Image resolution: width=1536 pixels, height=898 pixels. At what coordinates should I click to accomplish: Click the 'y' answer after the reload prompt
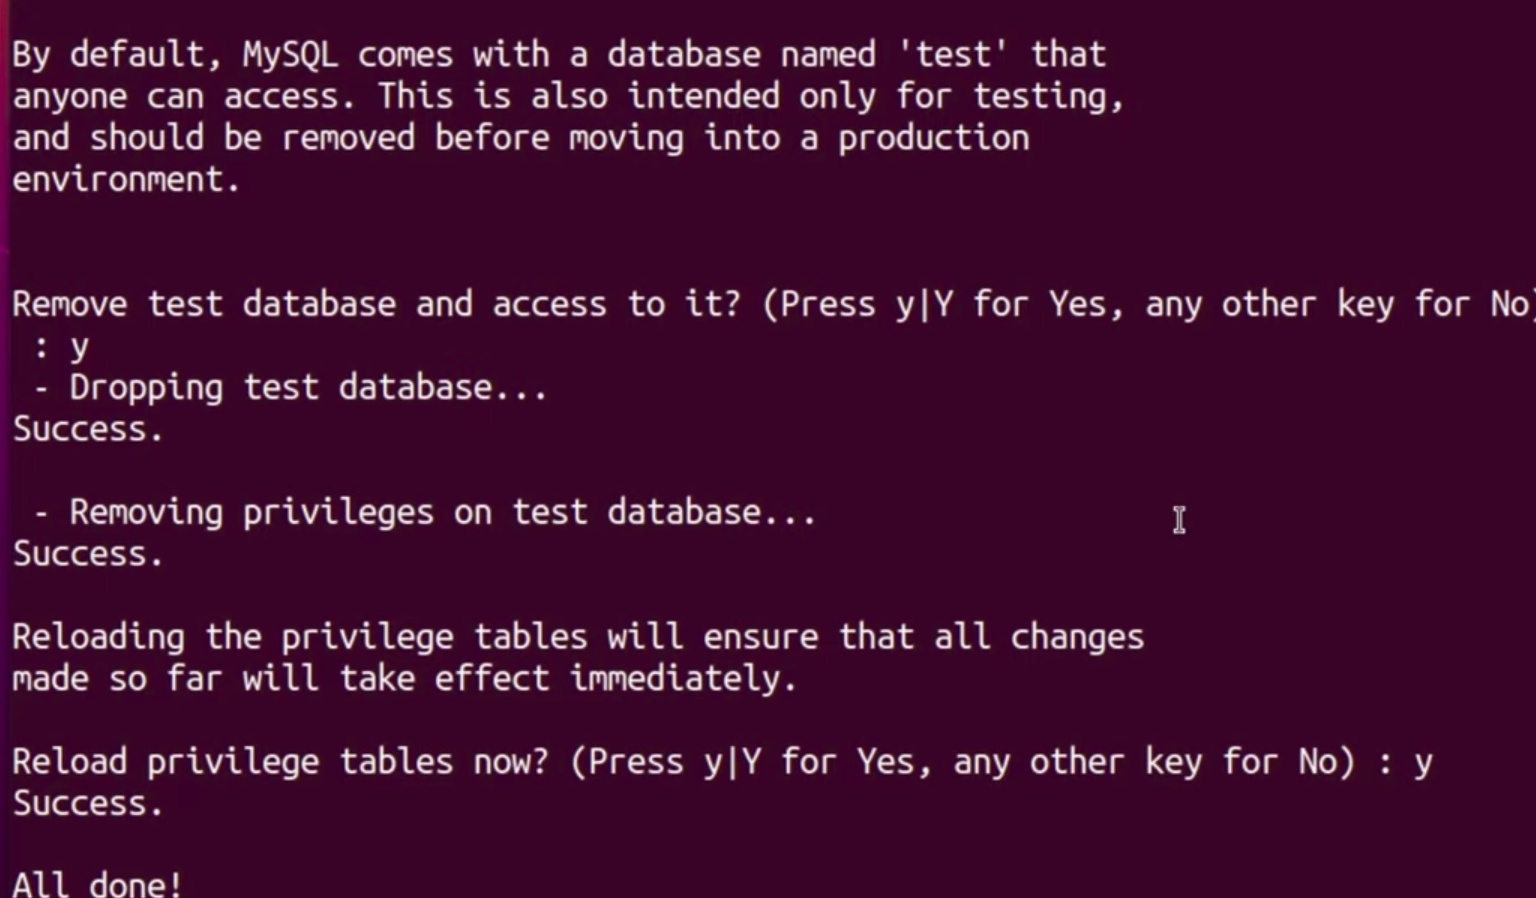[1423, 763]
